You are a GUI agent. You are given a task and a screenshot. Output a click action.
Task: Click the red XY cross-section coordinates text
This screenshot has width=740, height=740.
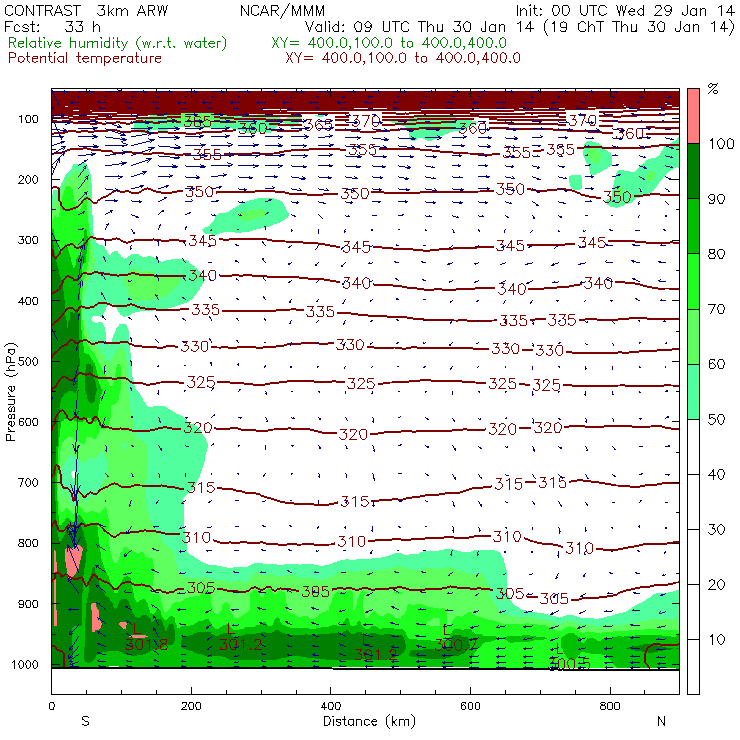(x=403, y=58)
